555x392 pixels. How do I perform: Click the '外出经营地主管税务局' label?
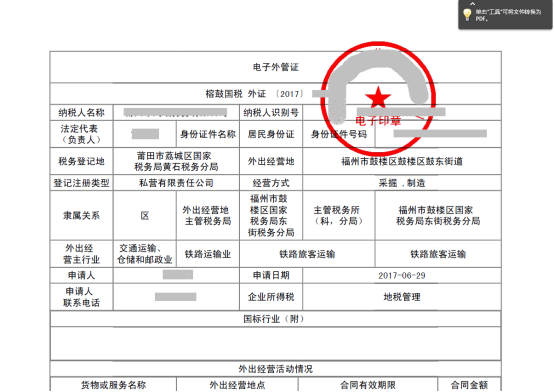(208, 216)
